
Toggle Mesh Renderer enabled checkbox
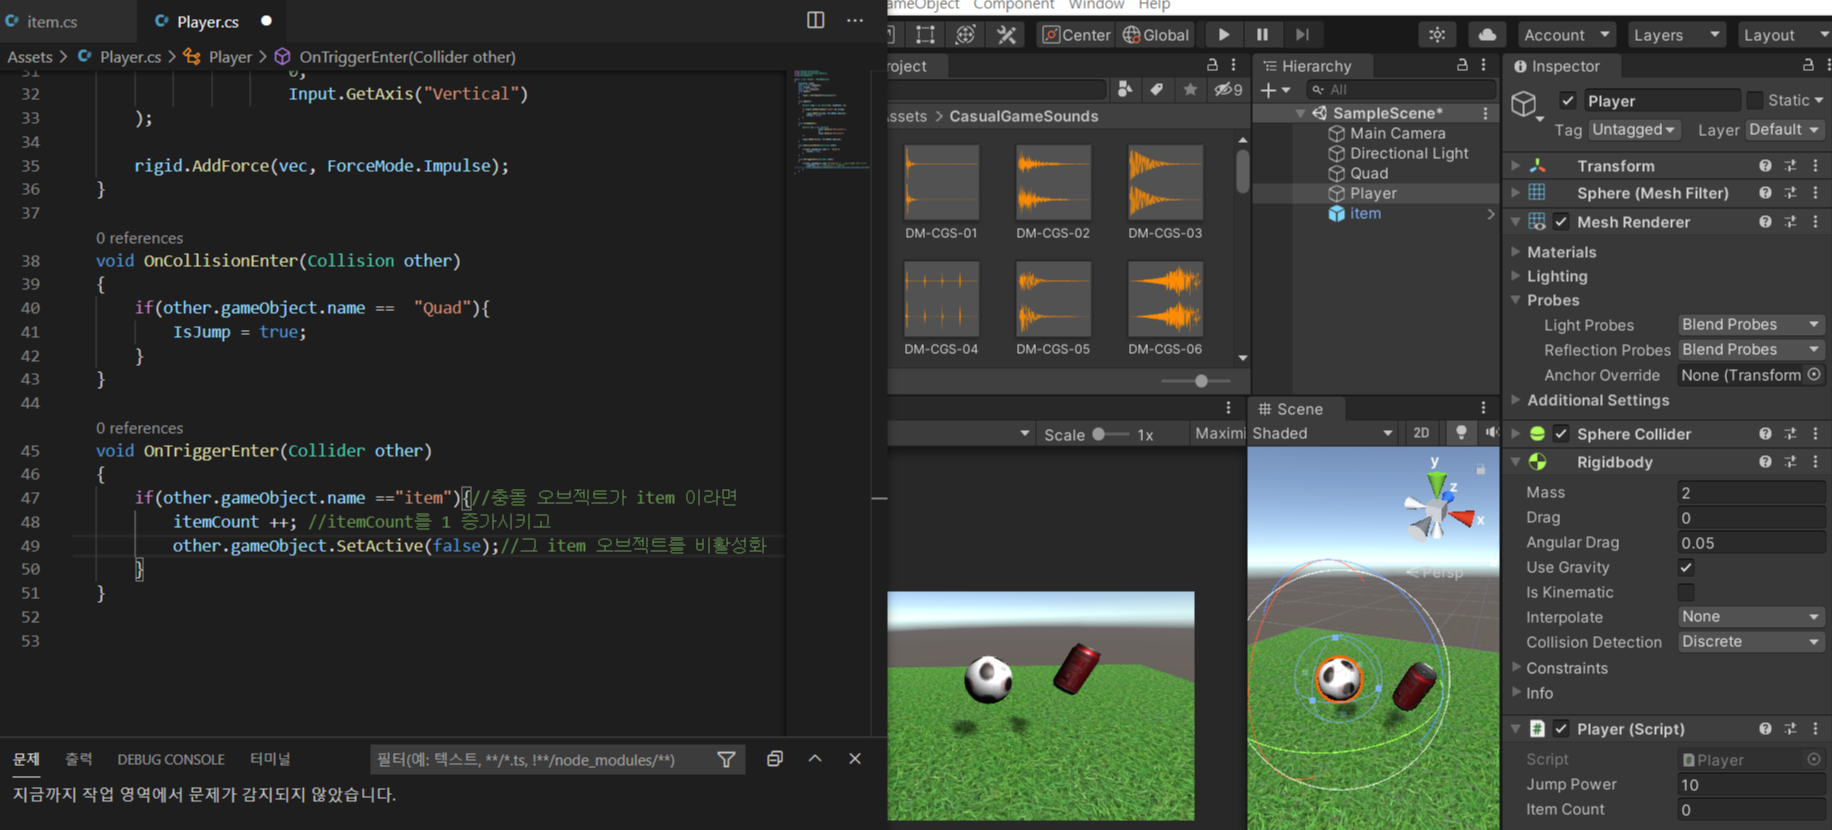point(1562,222)
